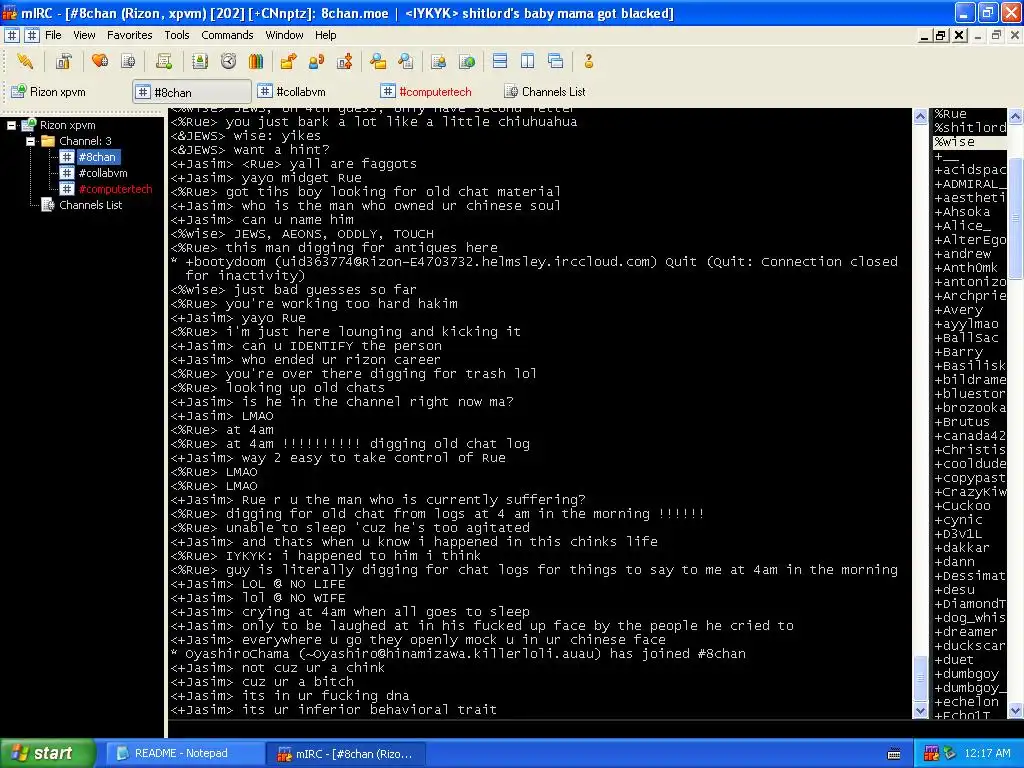1024x768 pixels.
Task: Switch to README - Notepad in the taskbar
Action: point(183,754)
